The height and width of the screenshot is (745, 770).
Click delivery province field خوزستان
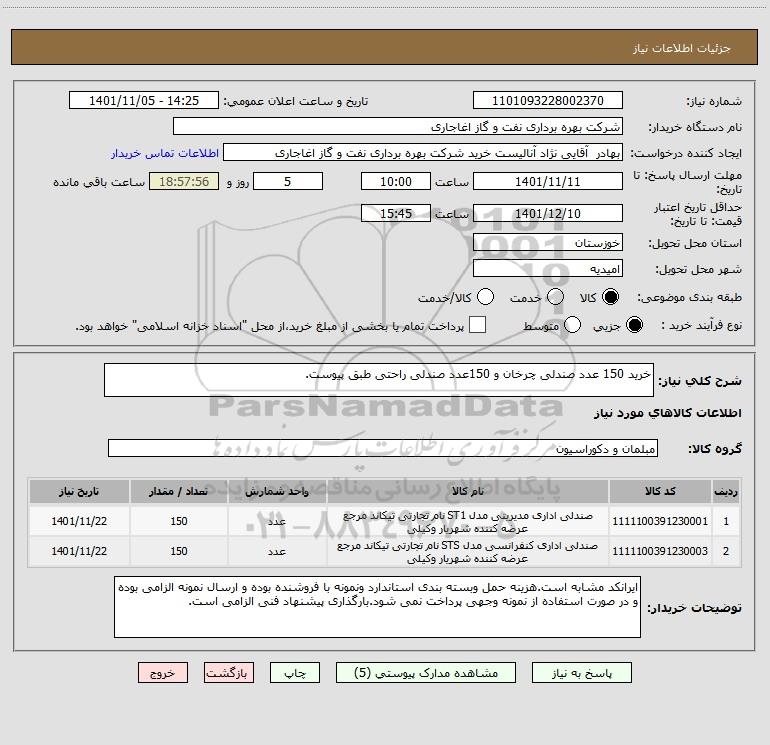[548, 242]
